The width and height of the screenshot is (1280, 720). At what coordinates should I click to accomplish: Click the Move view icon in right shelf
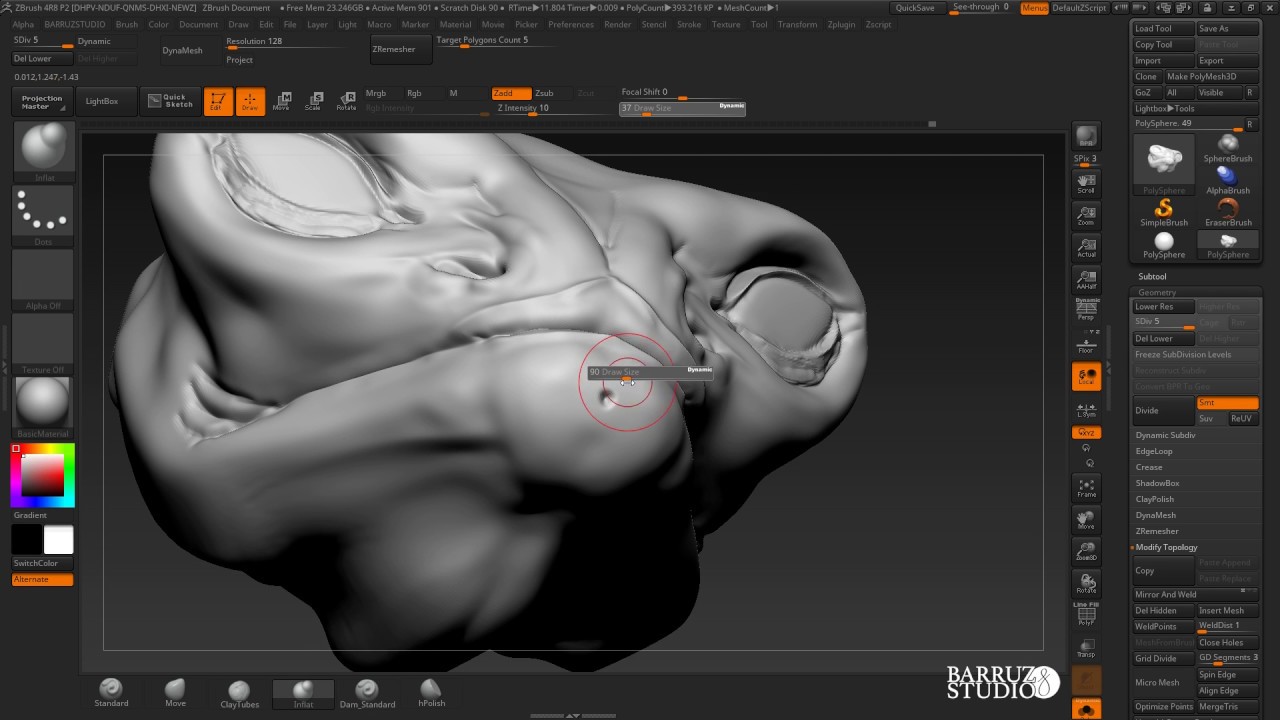pyautogui.click(x=1086, y=520)
